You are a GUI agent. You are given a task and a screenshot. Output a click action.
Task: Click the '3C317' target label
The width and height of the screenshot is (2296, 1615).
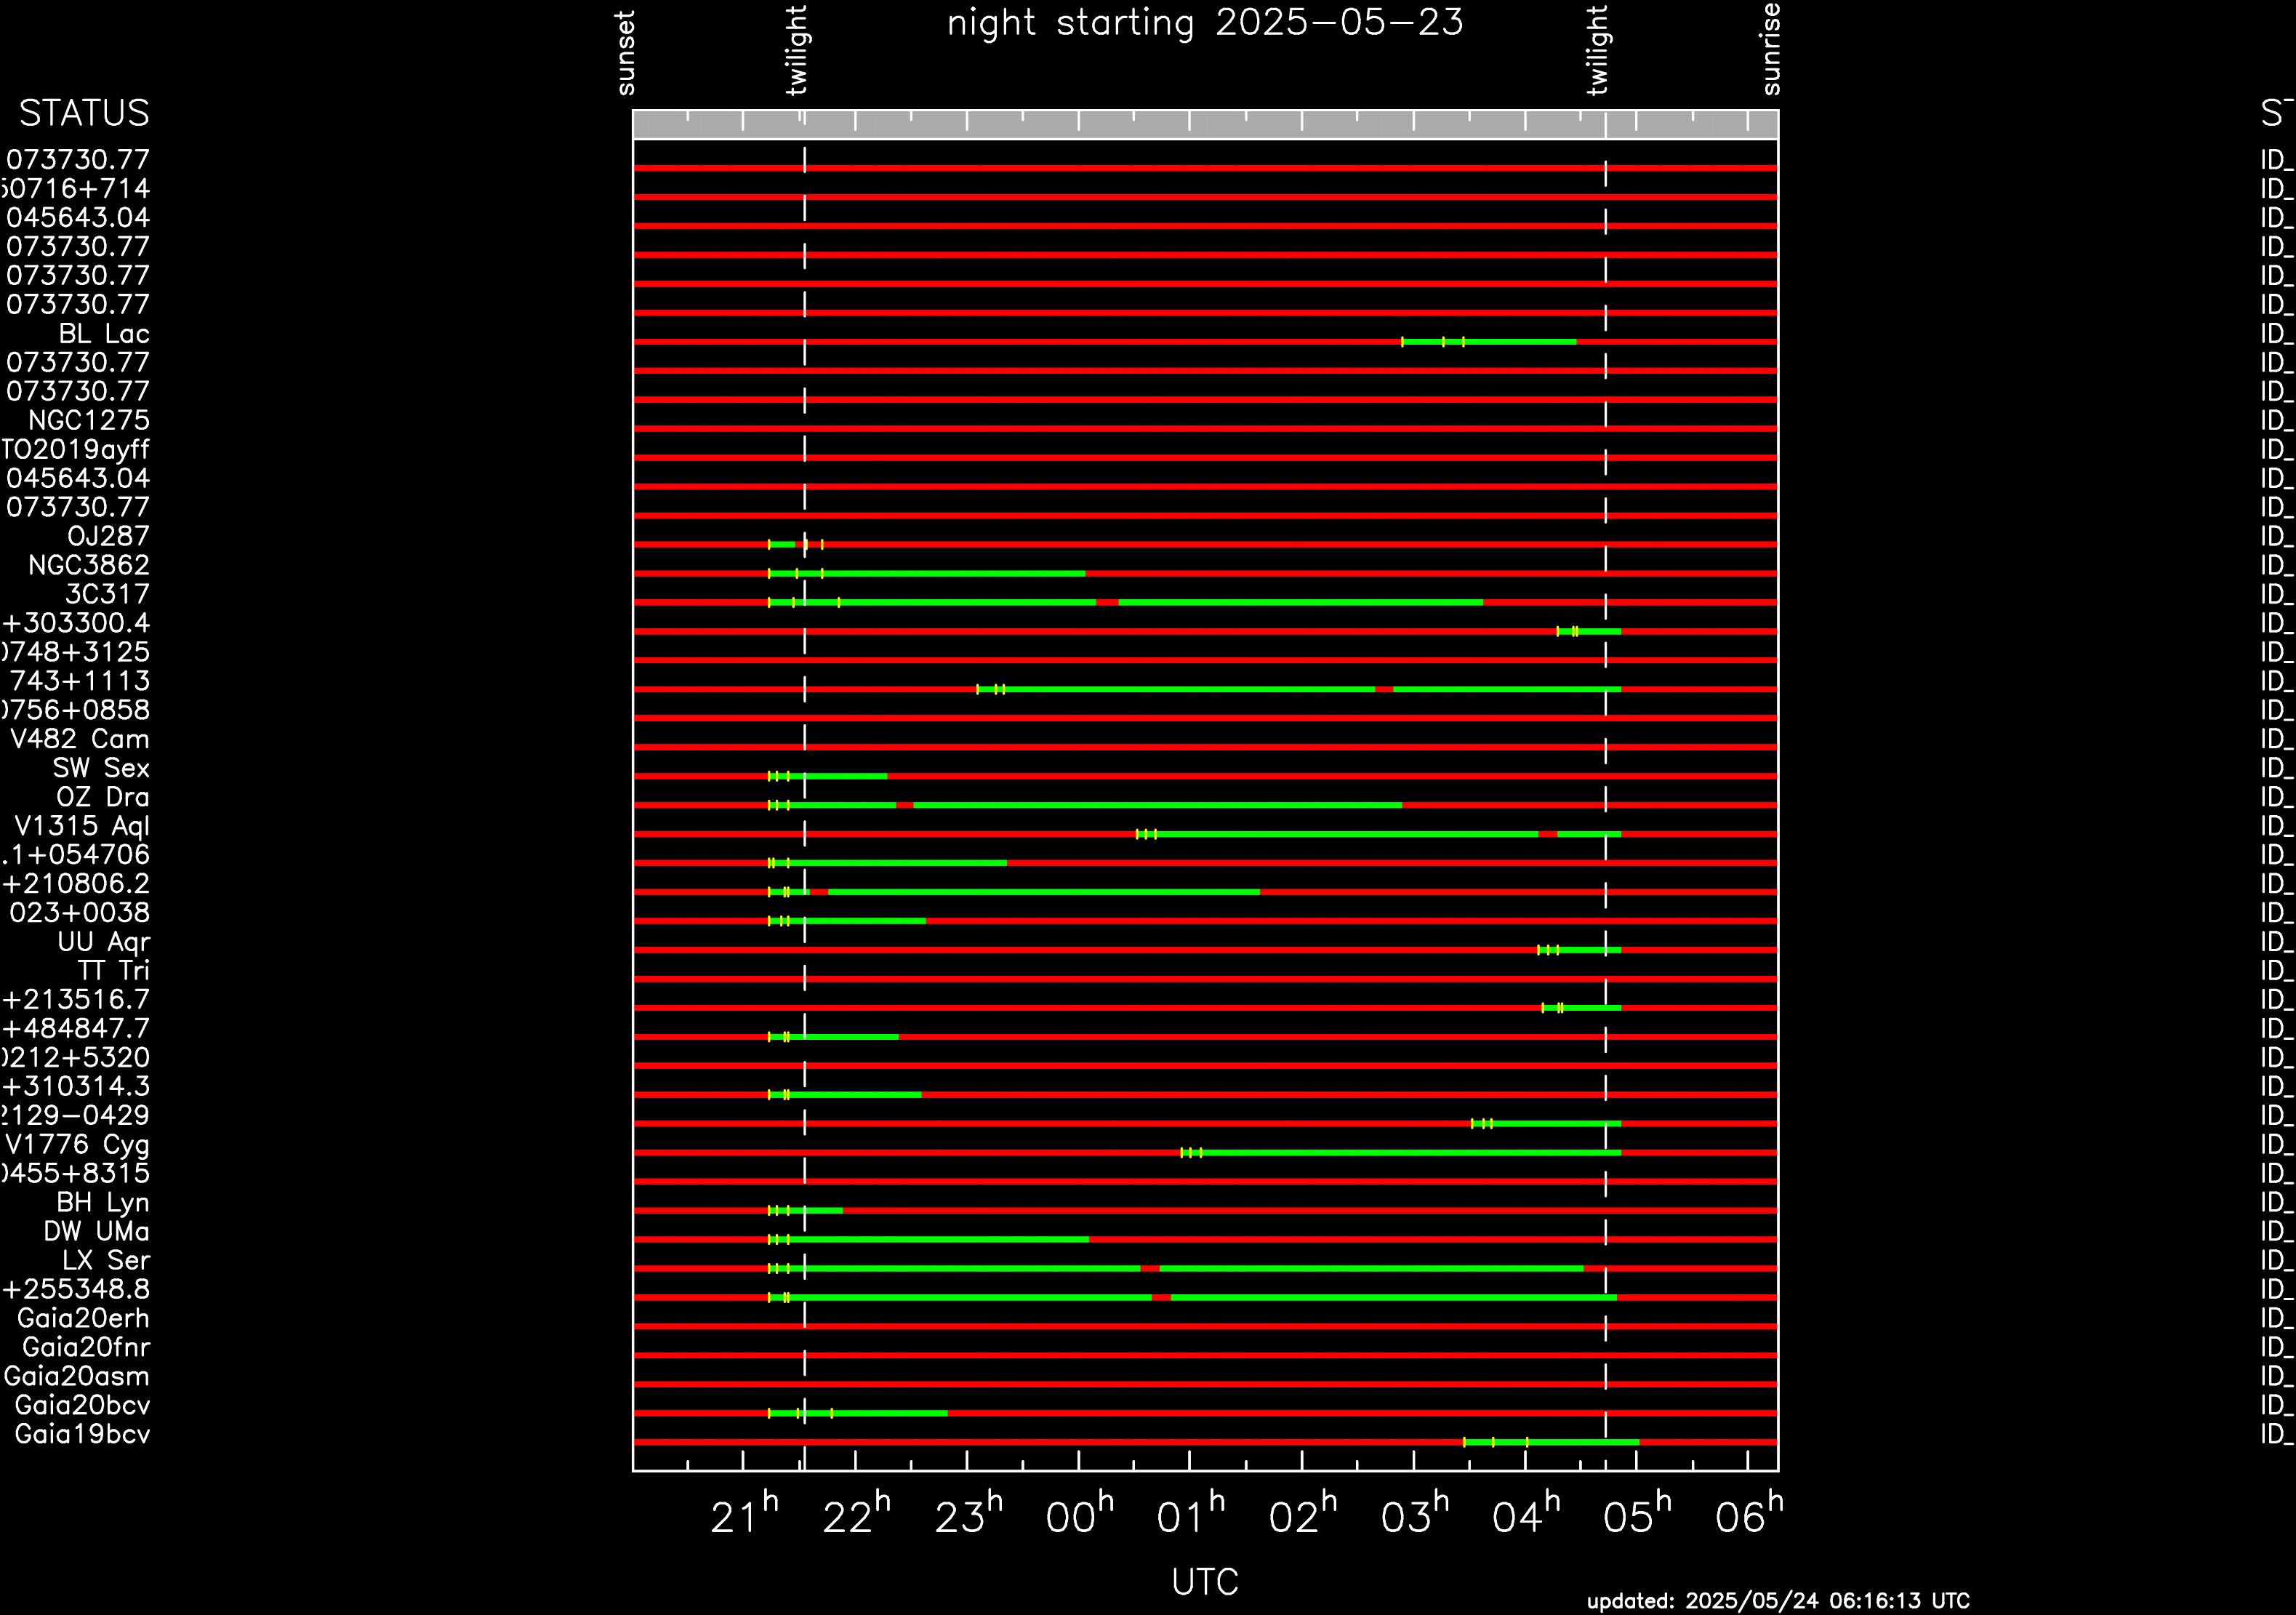107,595
